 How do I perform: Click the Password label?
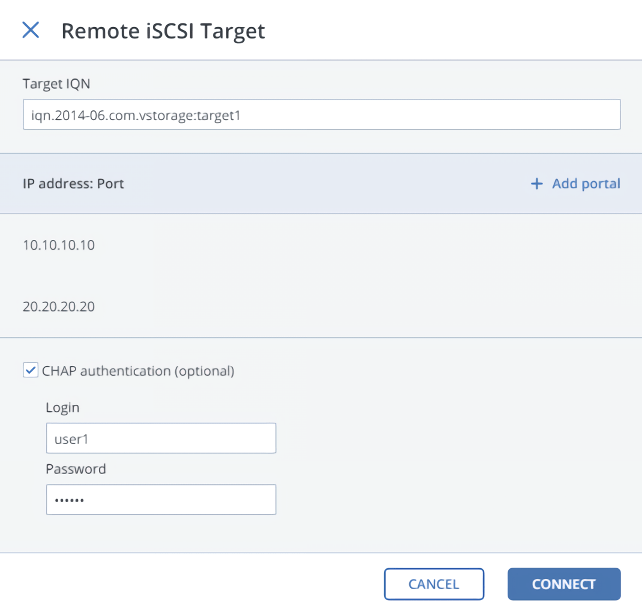(76, 469)
